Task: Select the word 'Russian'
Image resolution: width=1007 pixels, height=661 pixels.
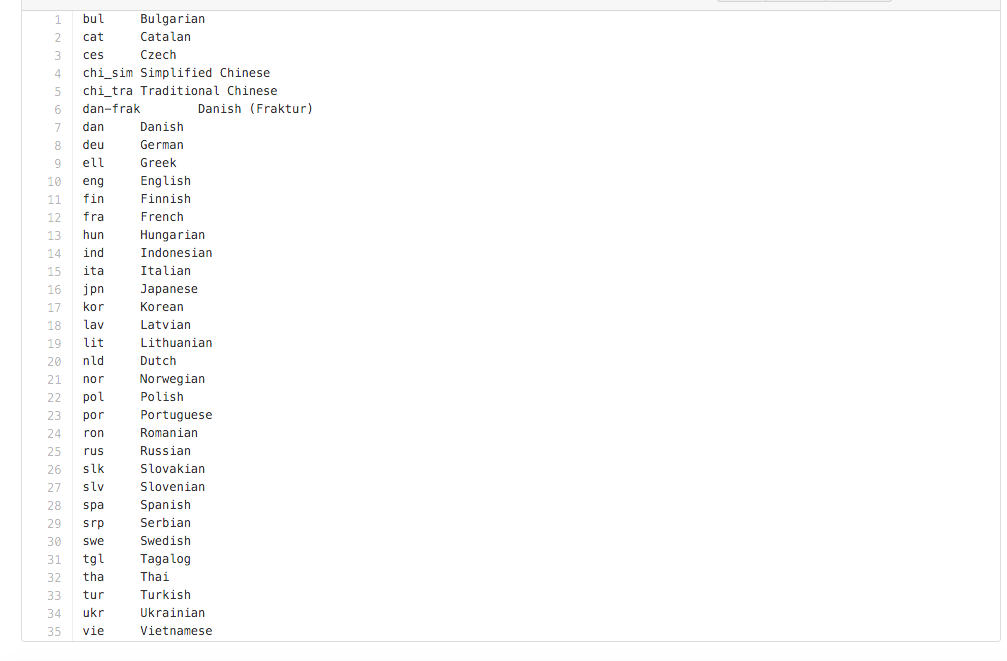Action: (166, 451)
